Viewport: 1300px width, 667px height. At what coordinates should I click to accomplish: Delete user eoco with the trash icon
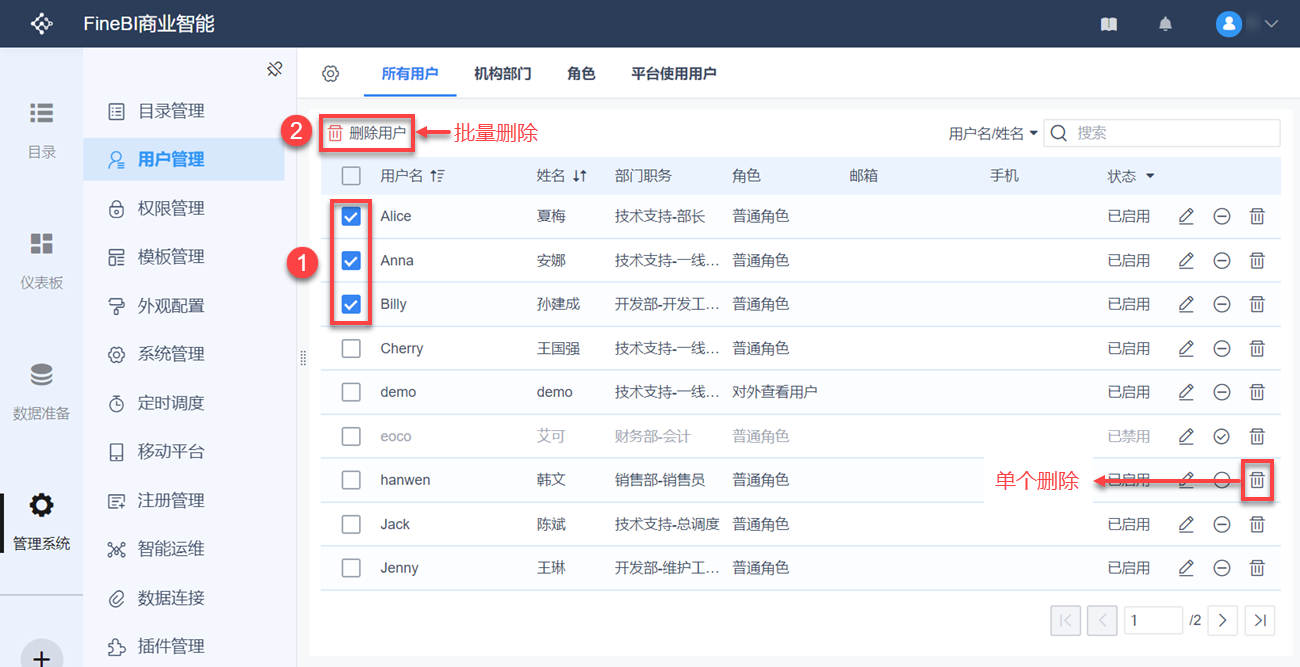[x=1257, y=436]
